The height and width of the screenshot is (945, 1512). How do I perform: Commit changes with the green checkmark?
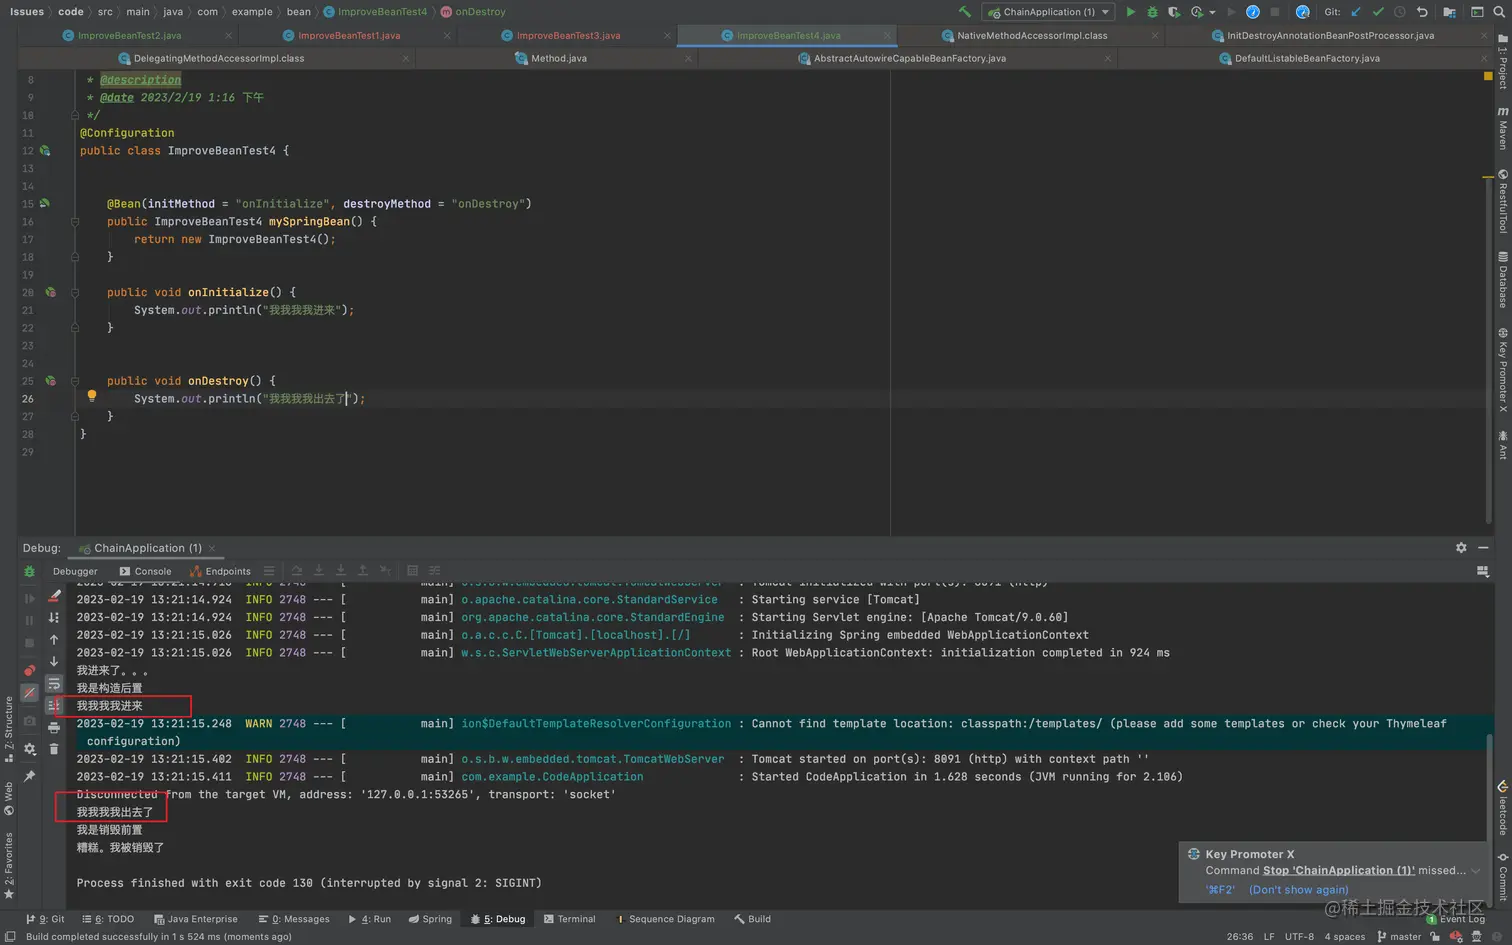pyautogui.click(x=1378, y=12)
